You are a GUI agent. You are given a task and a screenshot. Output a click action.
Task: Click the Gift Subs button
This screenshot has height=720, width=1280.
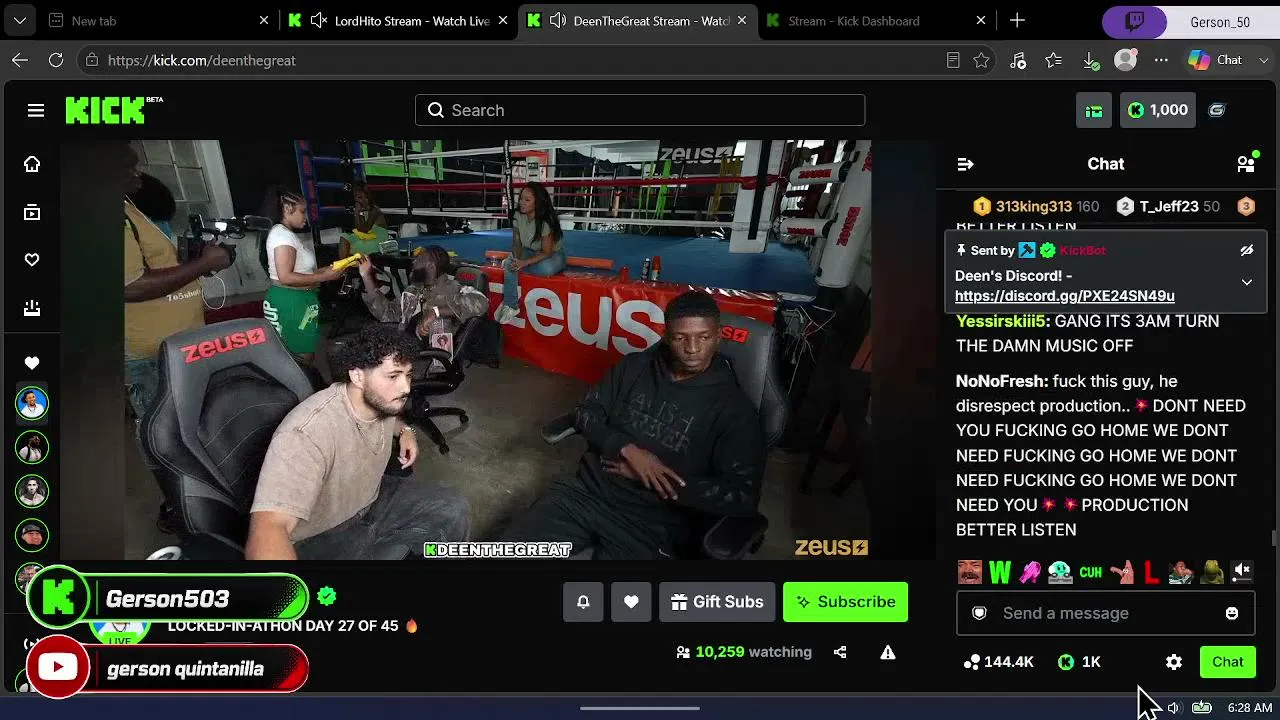tap(717, 602)
